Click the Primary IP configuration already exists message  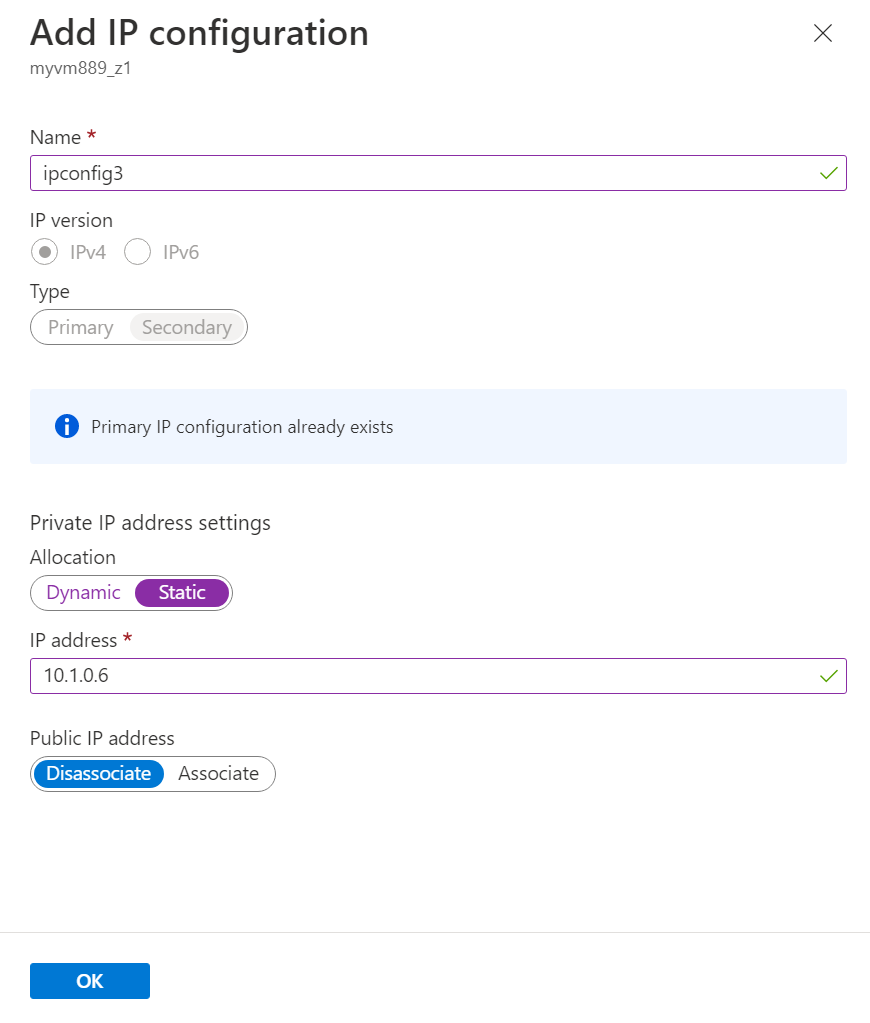pos(242,427)
